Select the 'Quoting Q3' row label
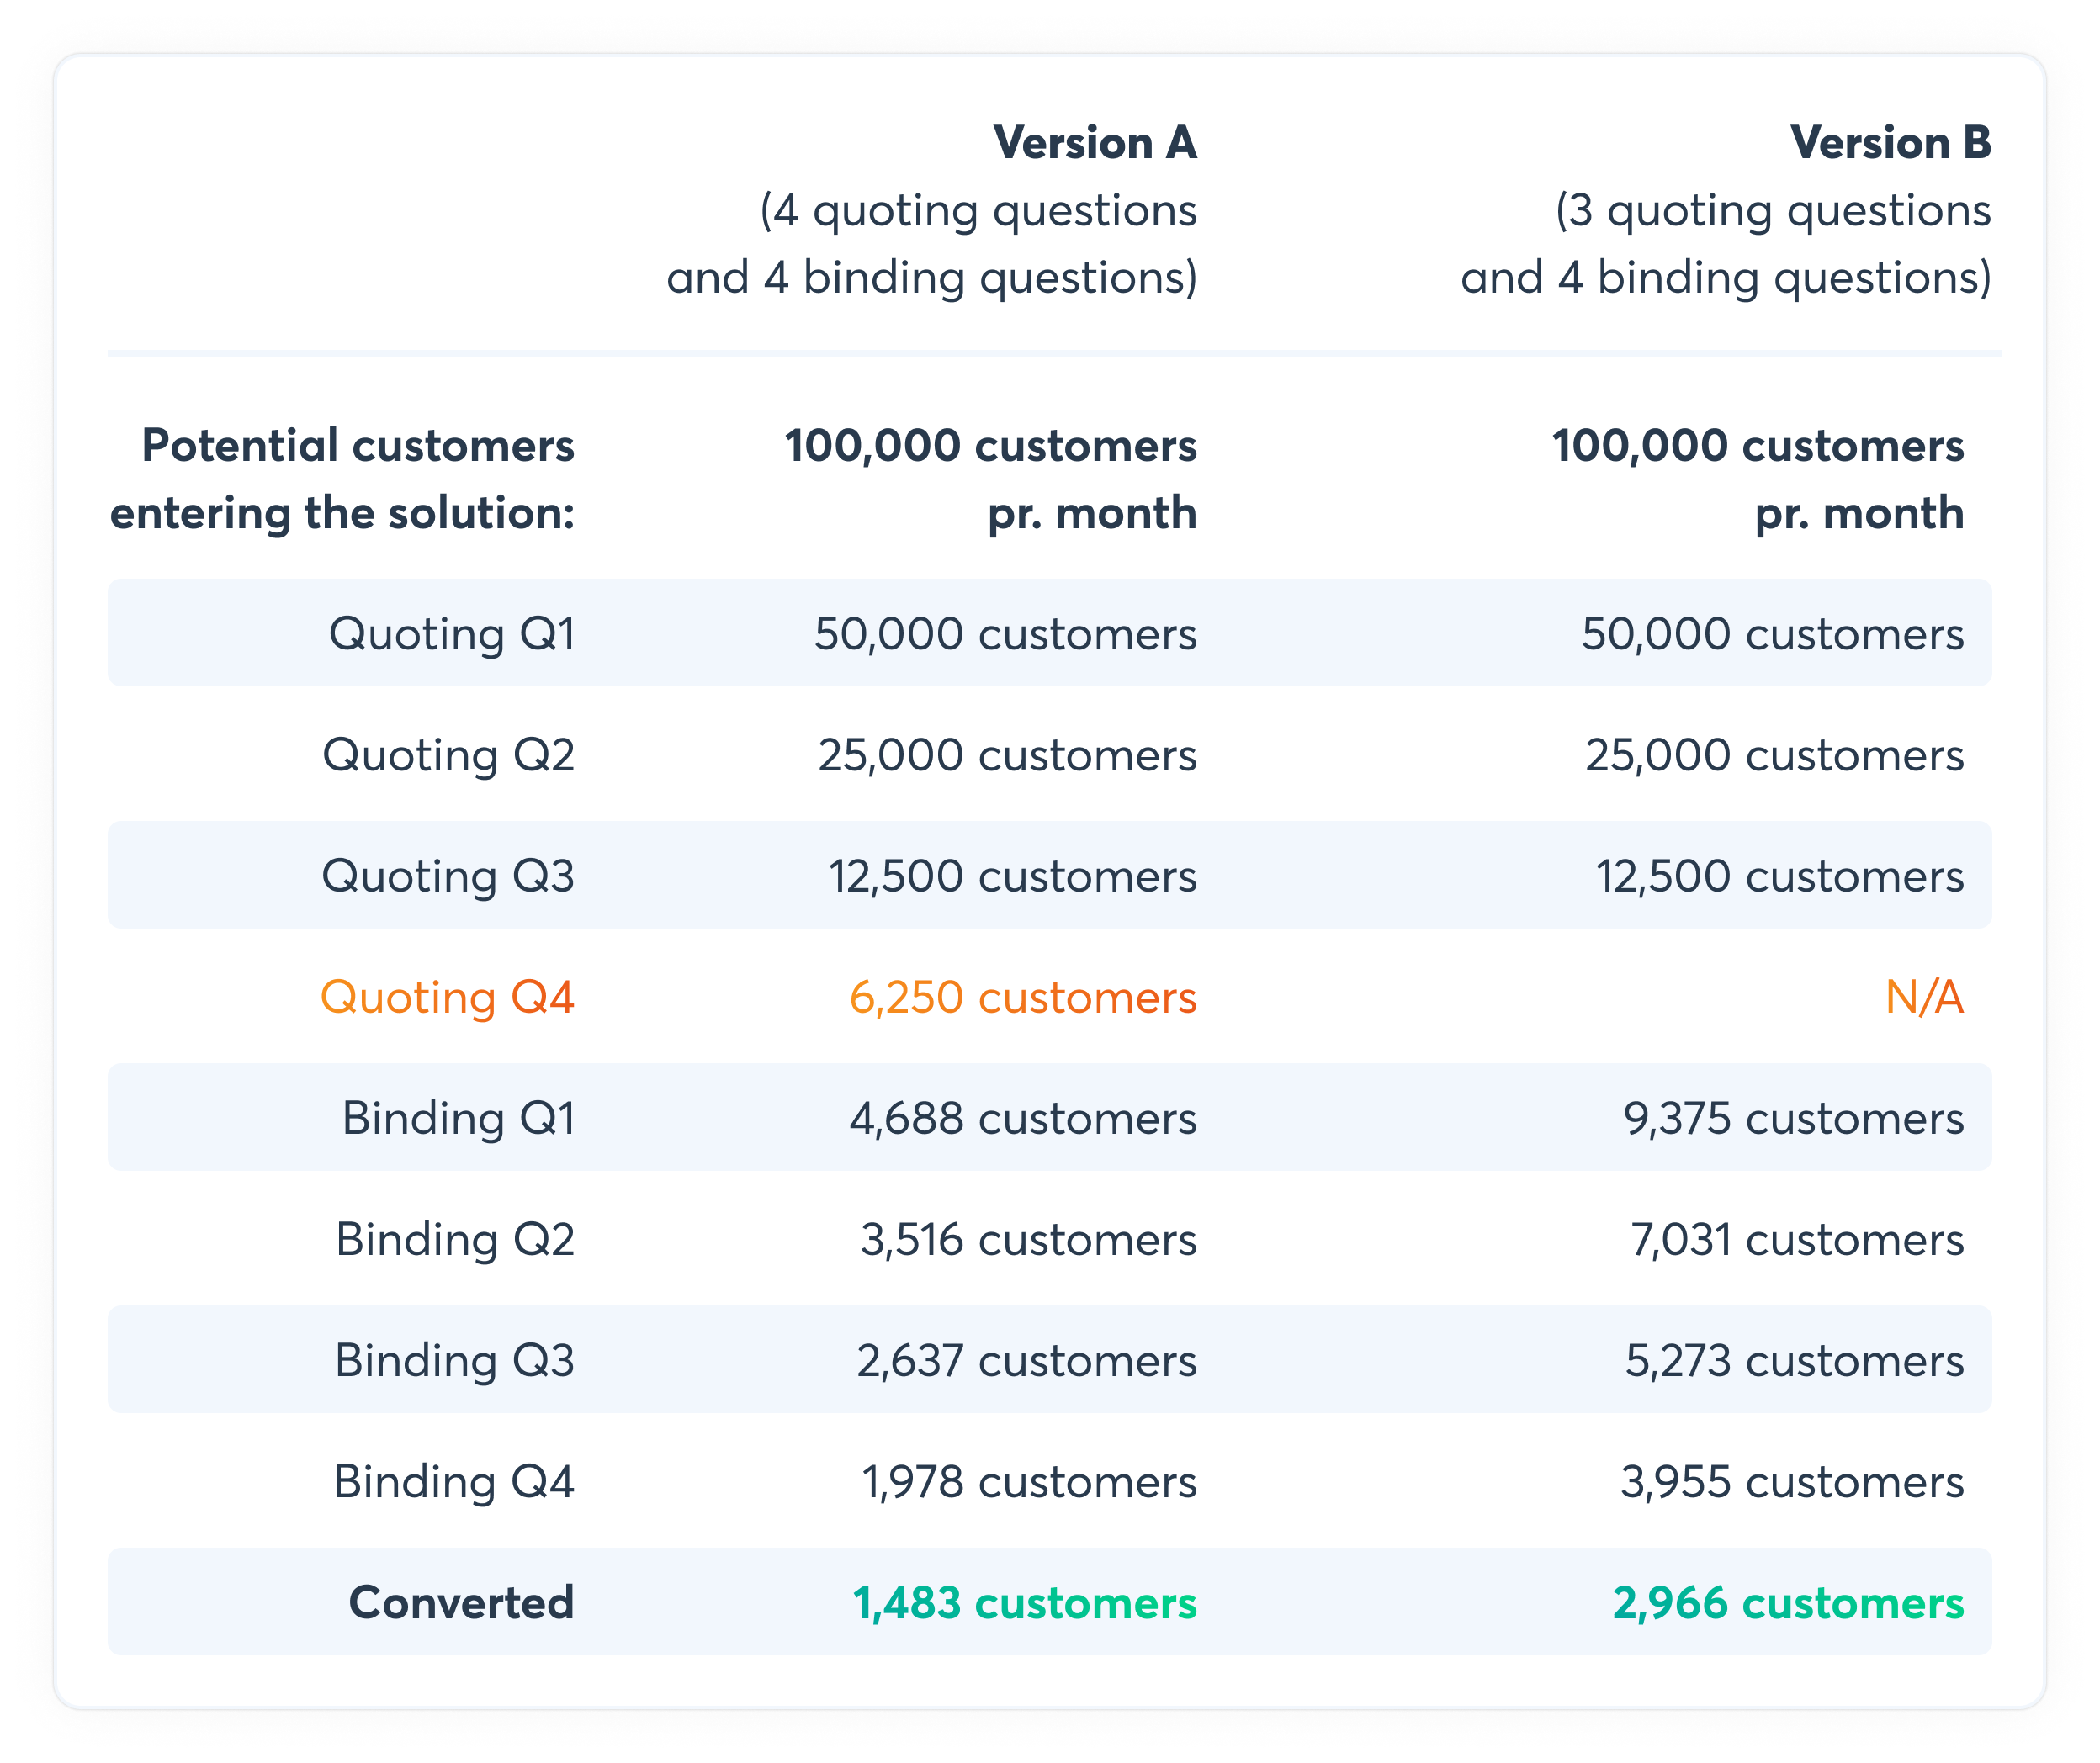Image resolution: width=2100 pixels, height=1763 pixels. 449,877
